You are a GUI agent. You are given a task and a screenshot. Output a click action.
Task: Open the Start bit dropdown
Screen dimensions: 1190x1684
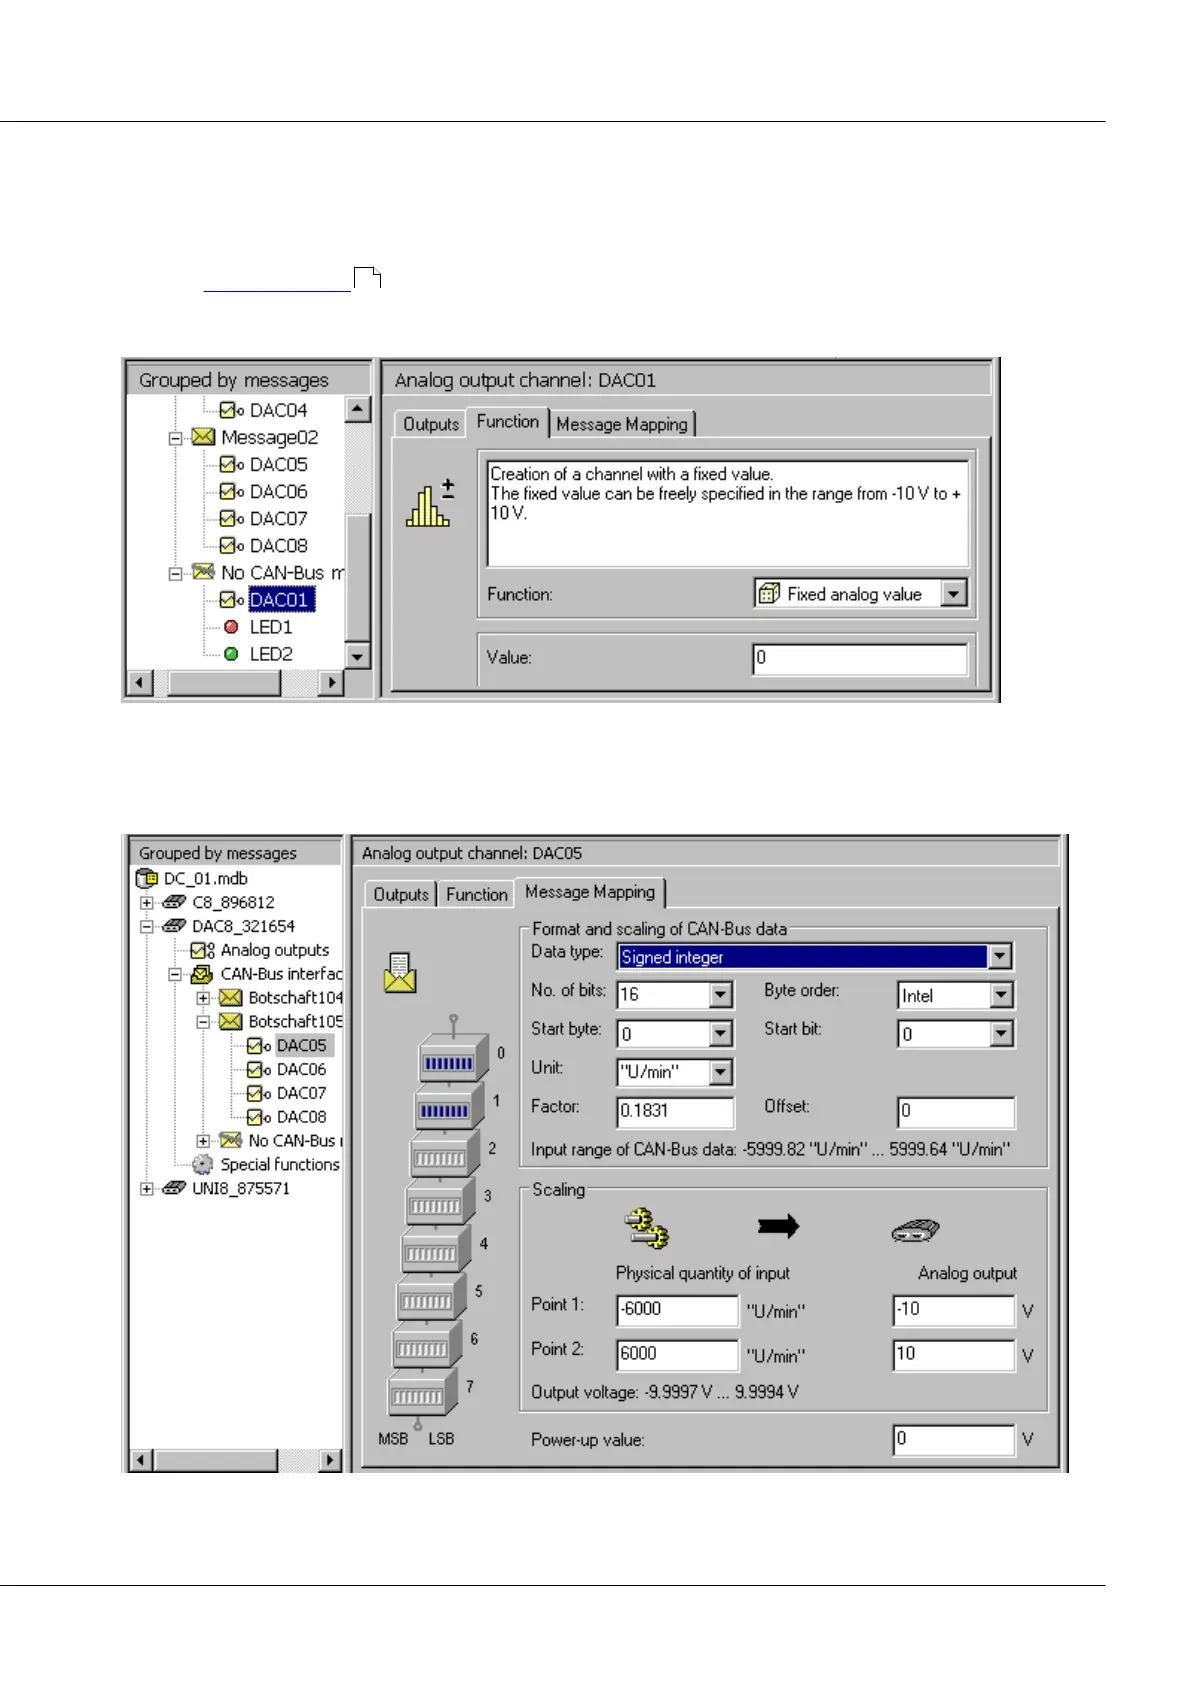[1002, 1035]
